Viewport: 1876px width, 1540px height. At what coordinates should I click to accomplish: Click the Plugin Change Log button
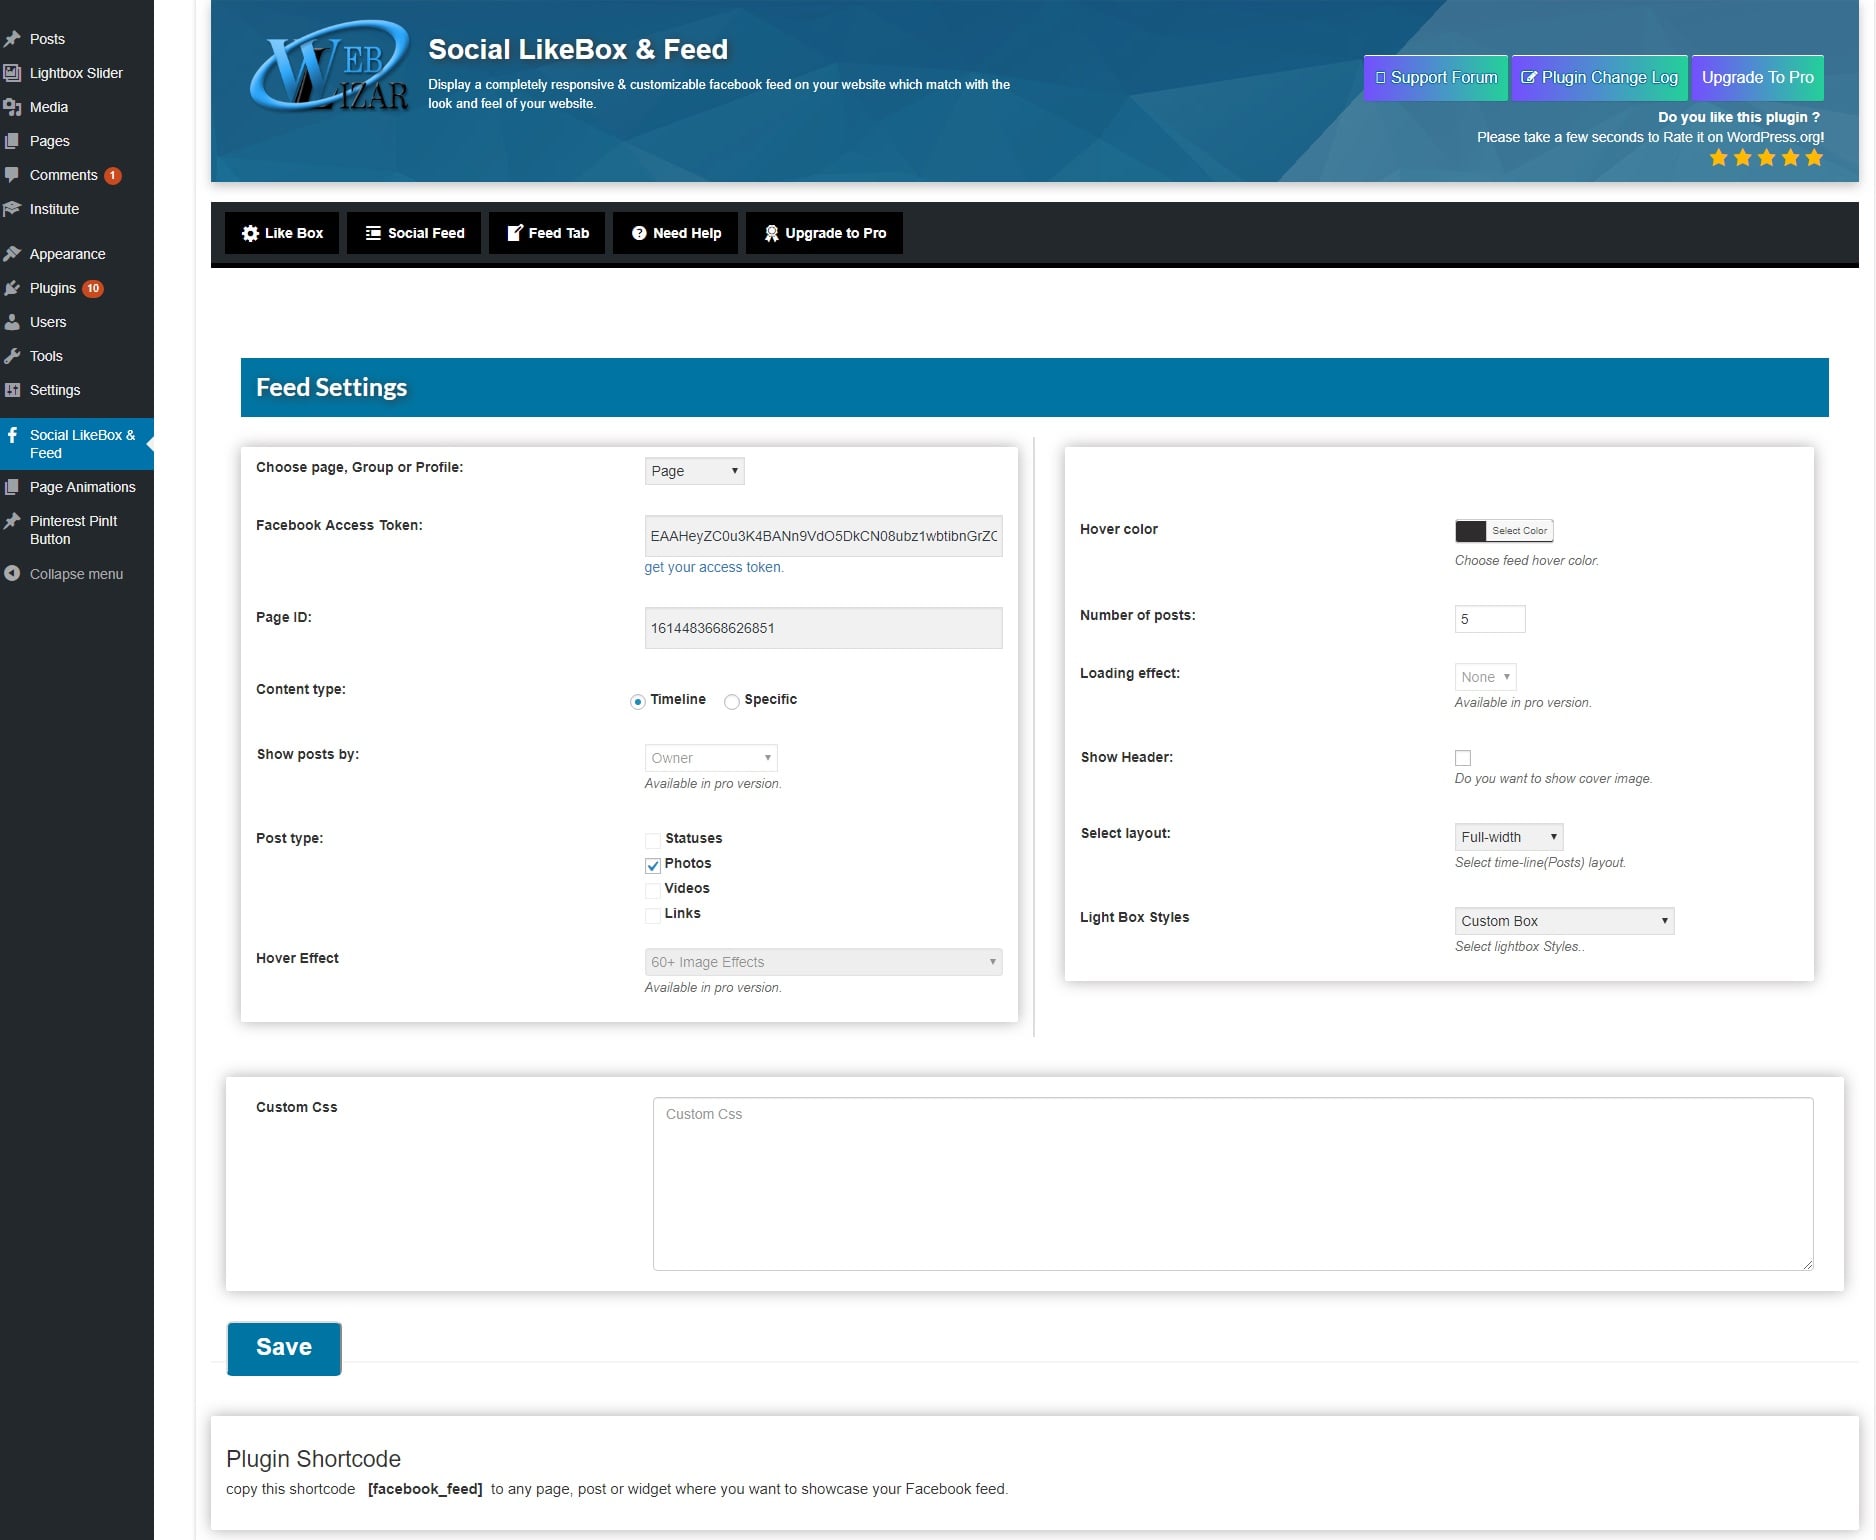1600,78
